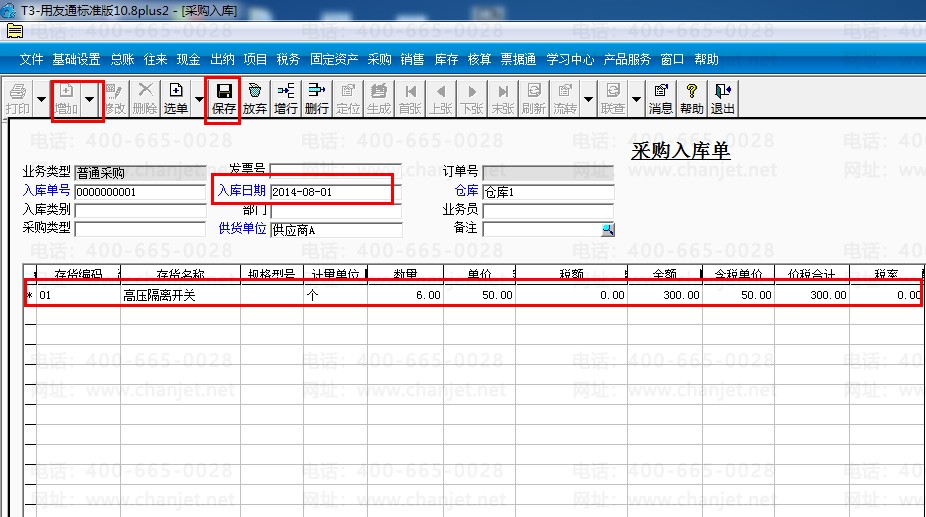
Task: Click the 选单 select order icon
Action: pos(175,98)
